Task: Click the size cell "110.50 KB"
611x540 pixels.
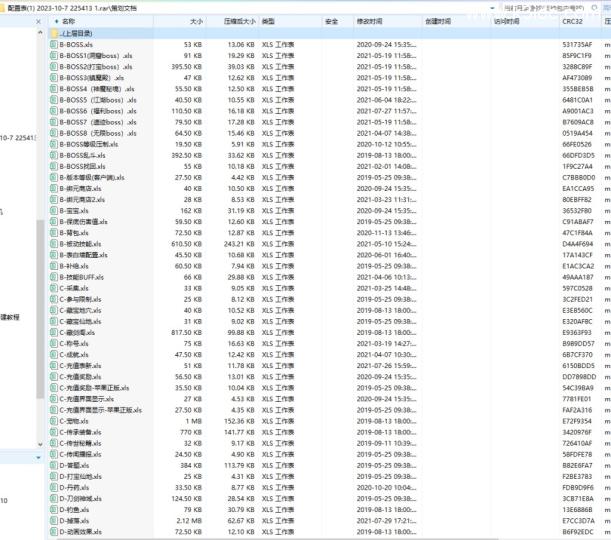Action: pos(186,111)
